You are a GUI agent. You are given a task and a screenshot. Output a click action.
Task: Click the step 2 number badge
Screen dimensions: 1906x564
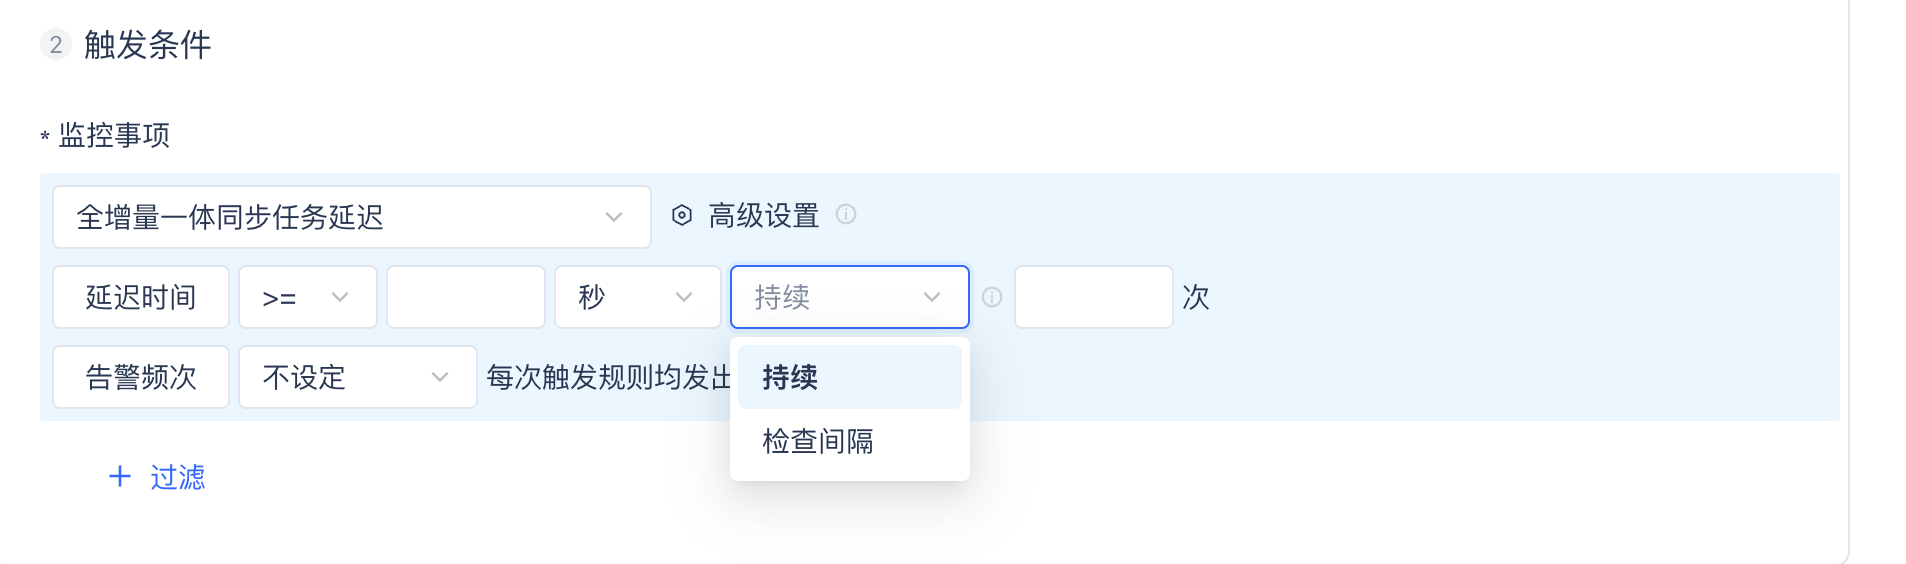tap(56, 45)
